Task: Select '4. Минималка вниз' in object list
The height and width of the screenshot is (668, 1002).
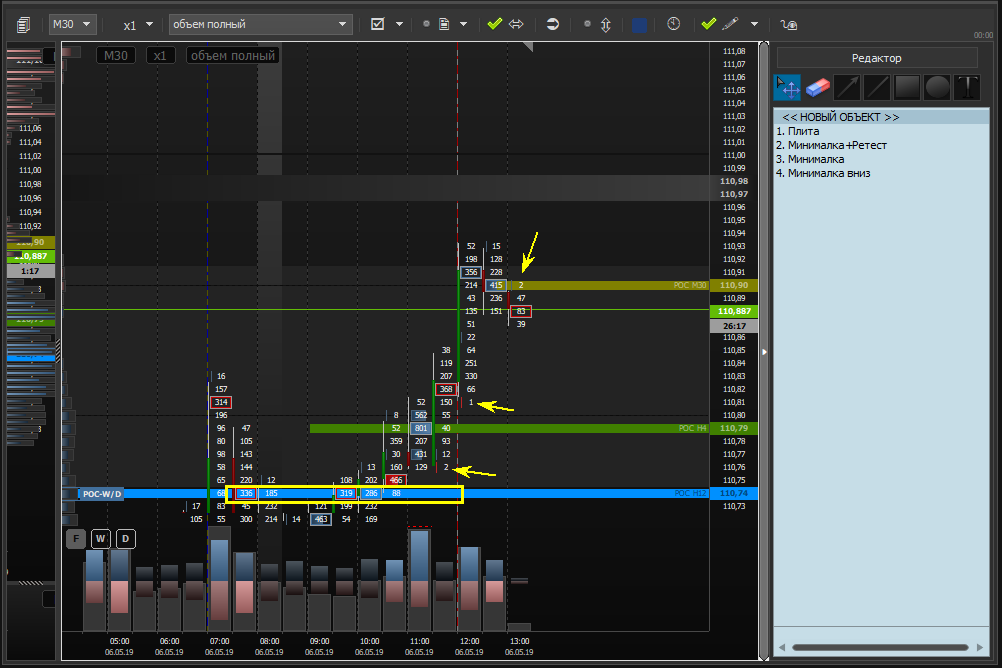Action: click(882, 173)
